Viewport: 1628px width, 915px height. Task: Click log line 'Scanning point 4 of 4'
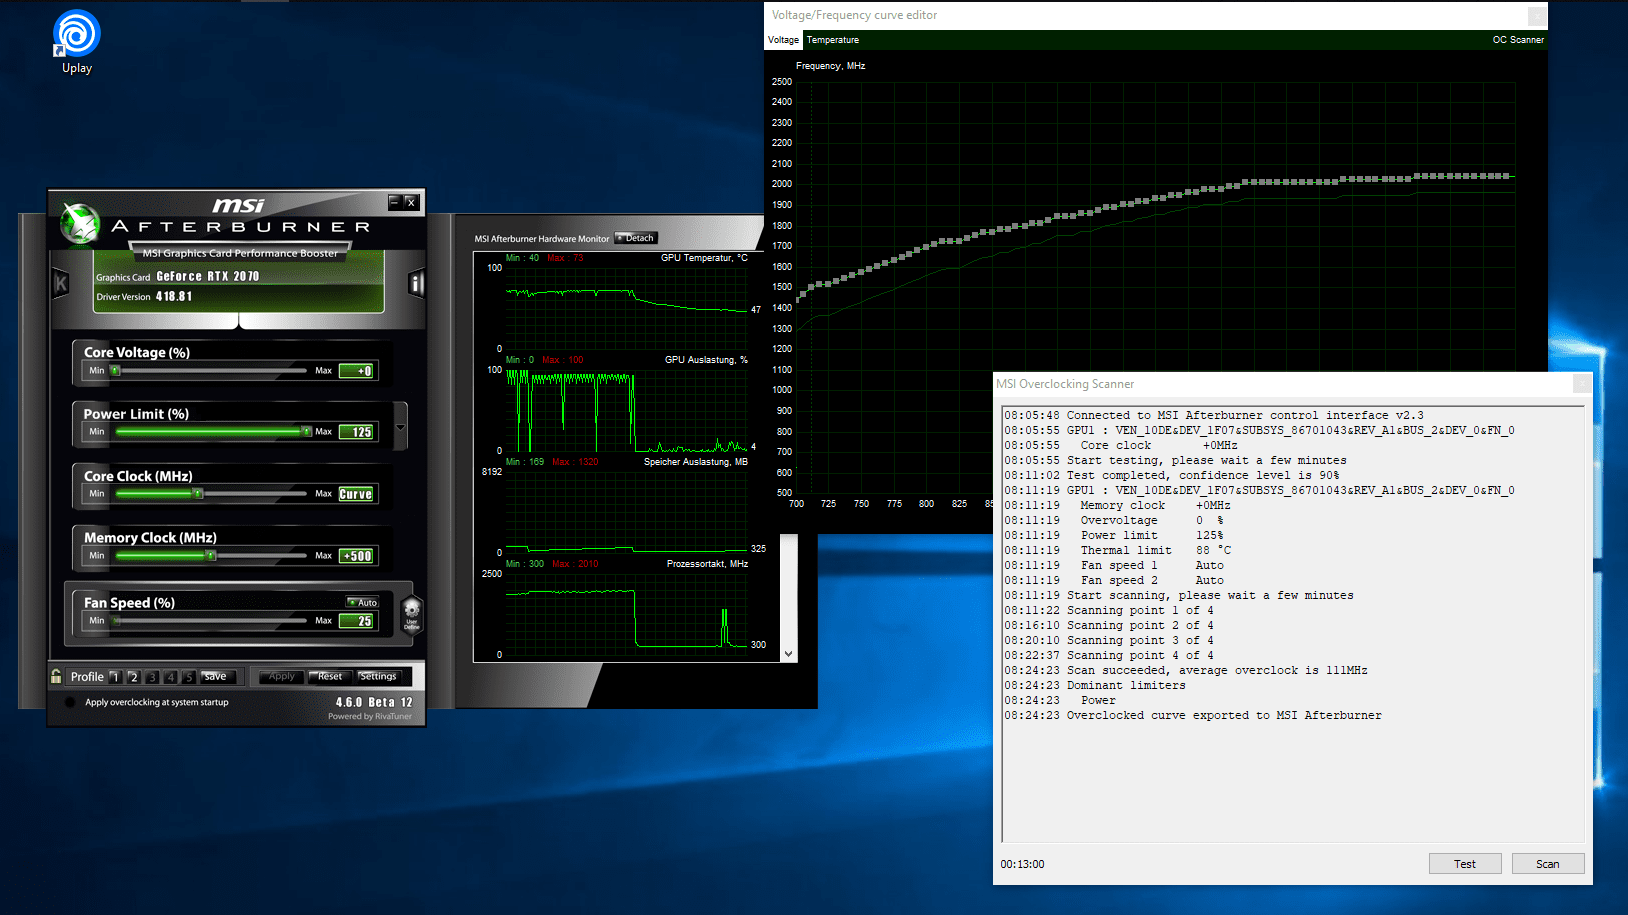coord(1109,655)
